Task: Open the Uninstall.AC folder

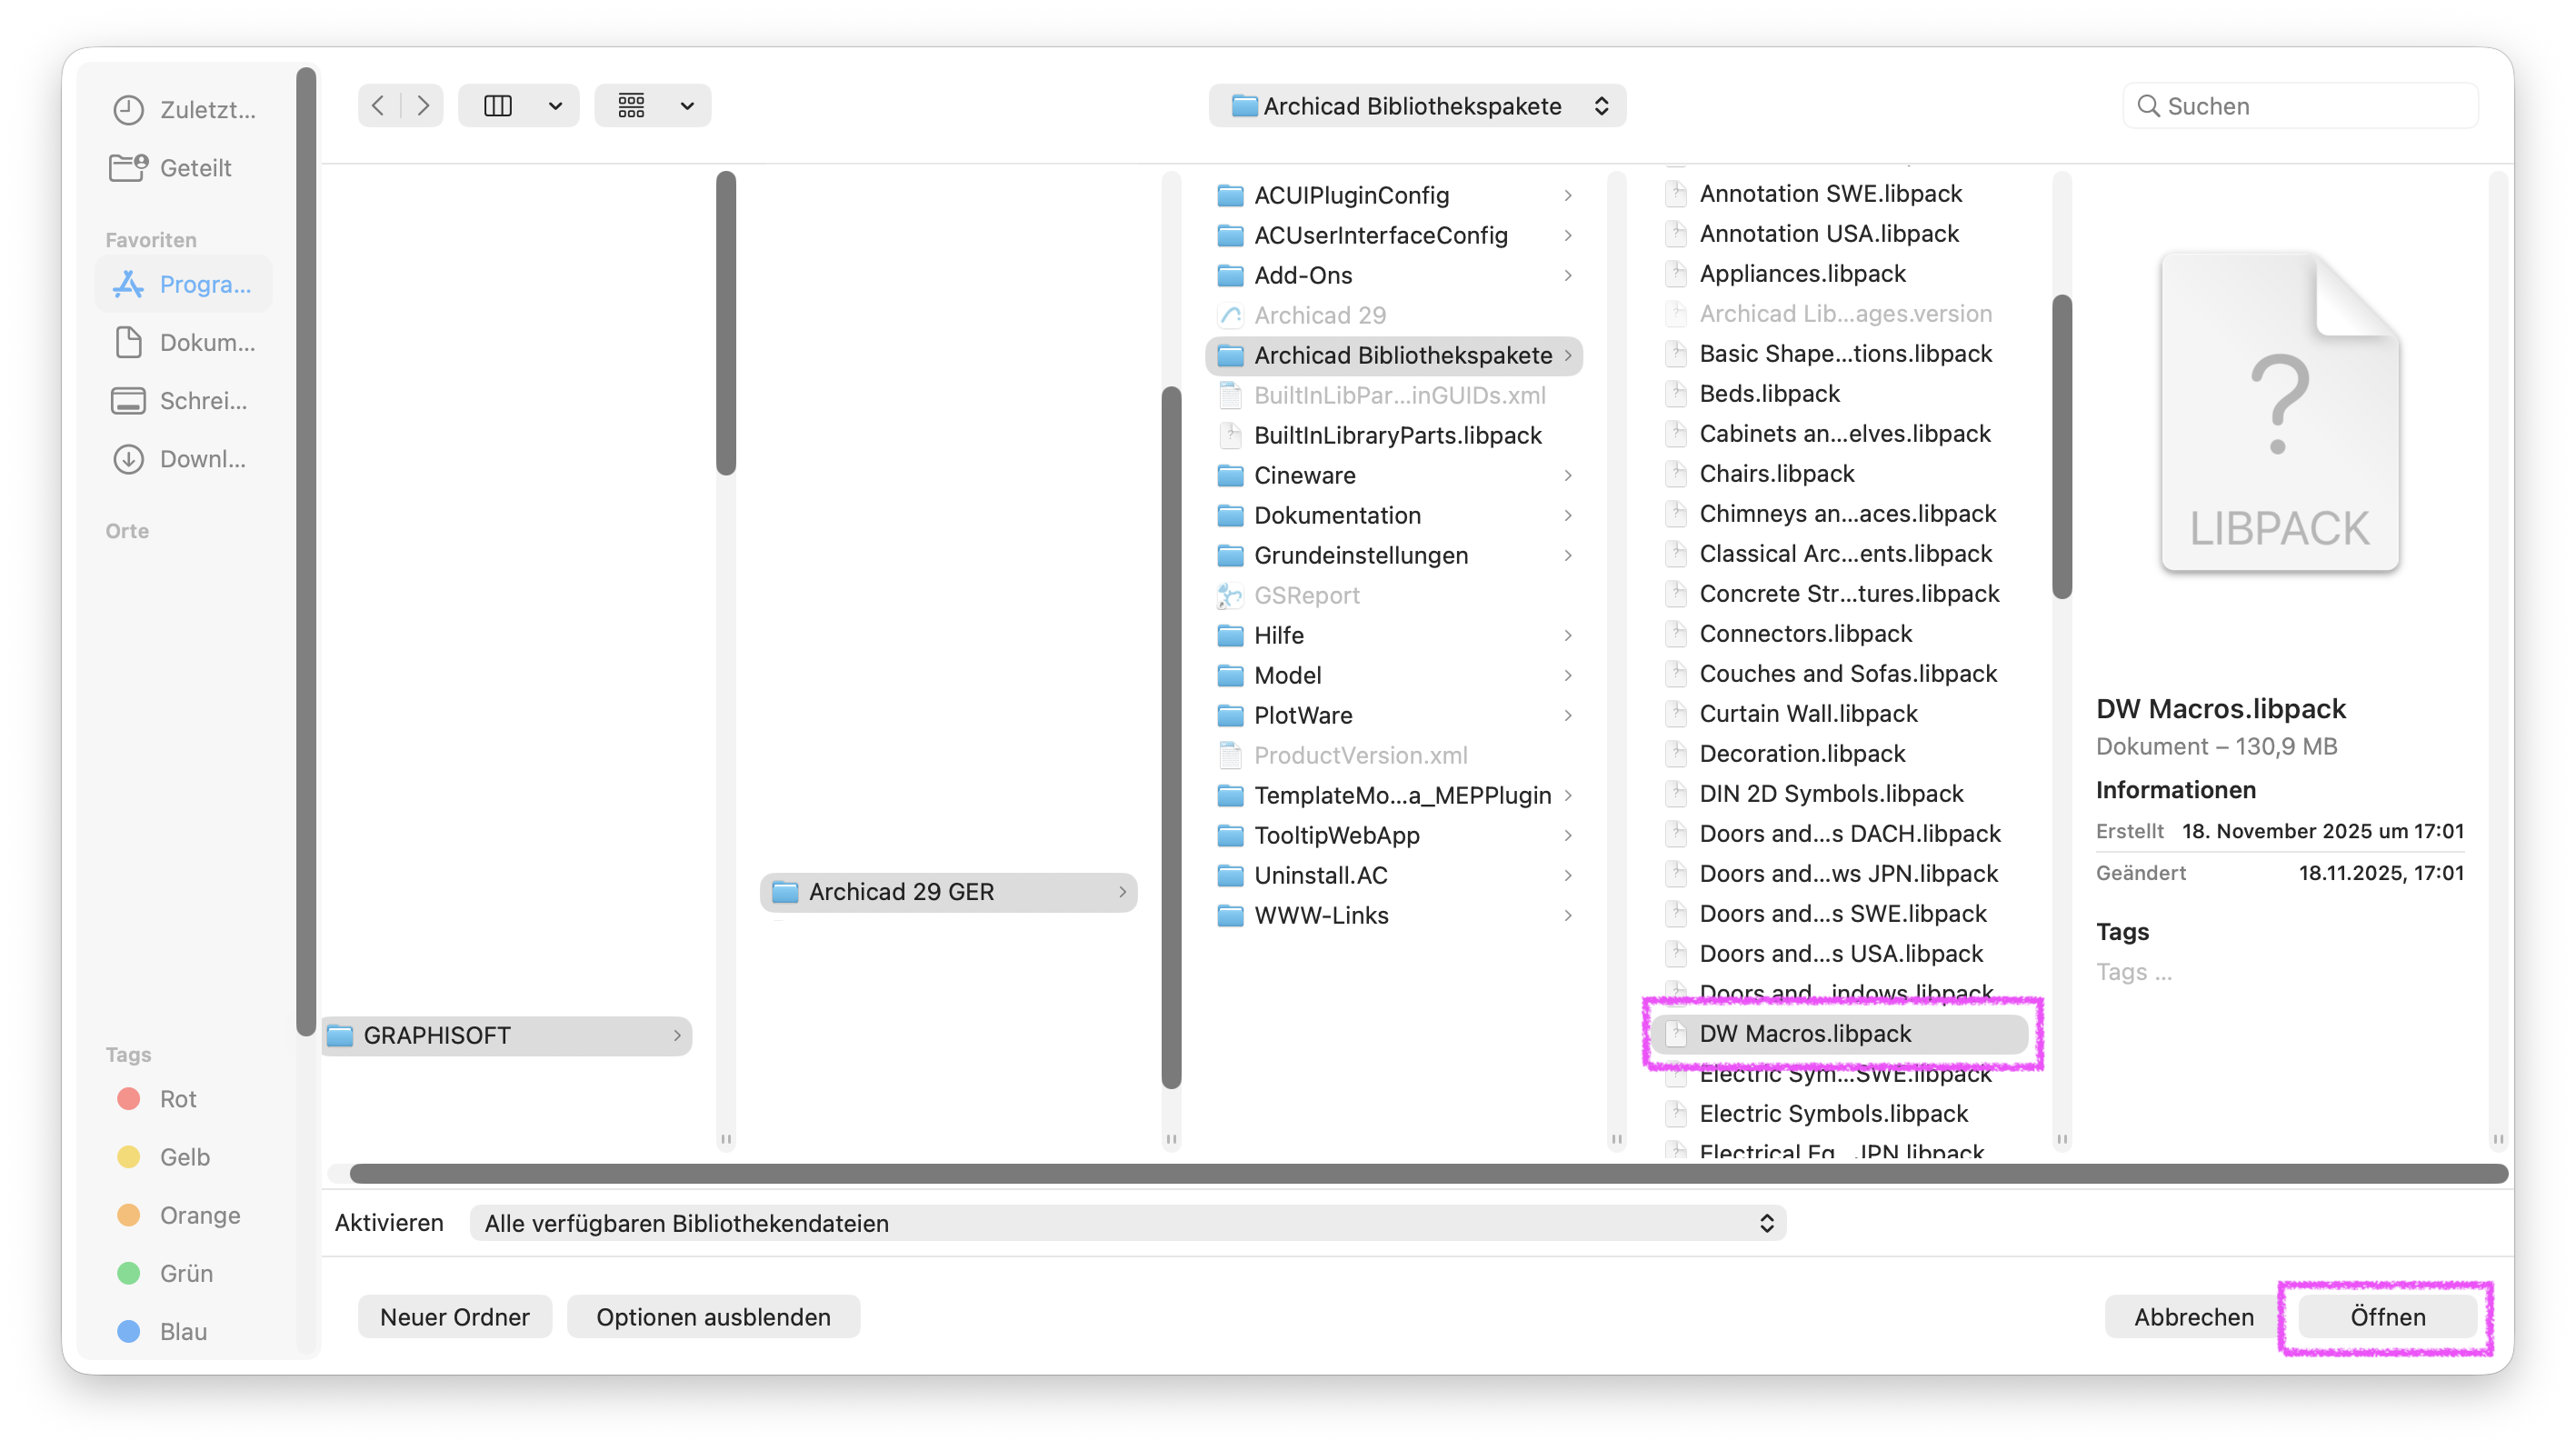Action: [x=1395, y=875]
